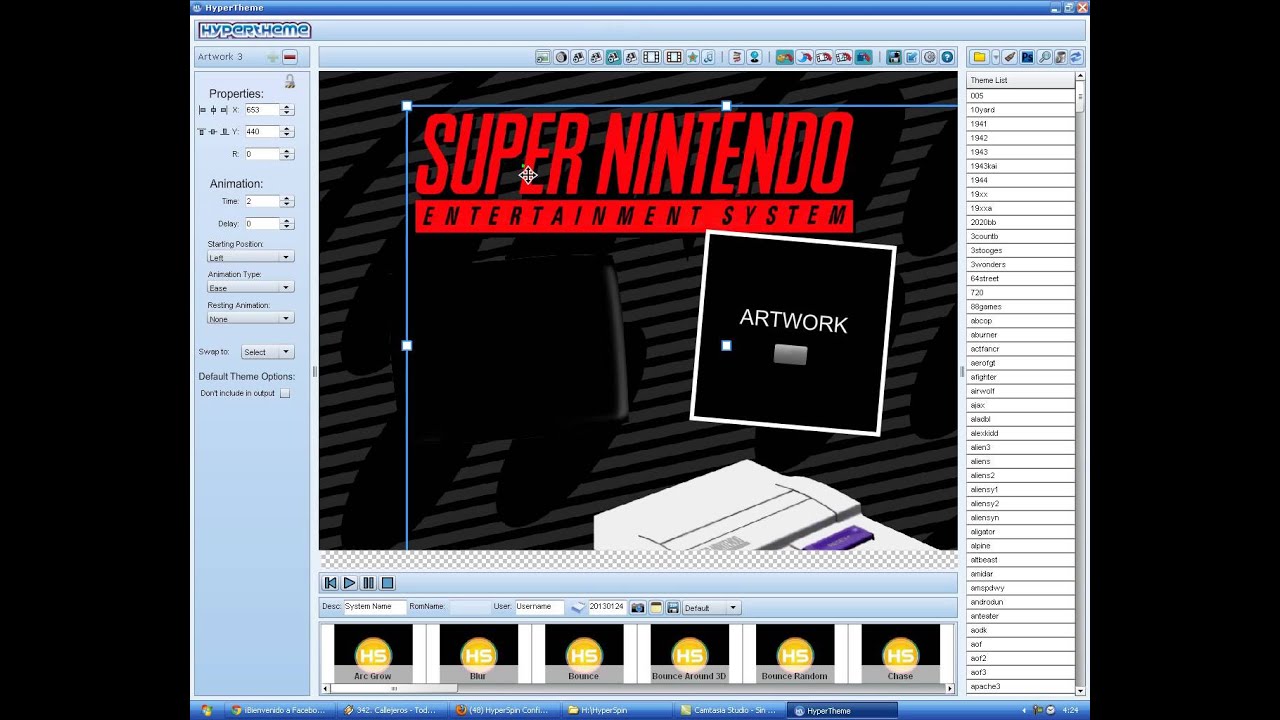Click the notepad icon next to camera
This screenshot has height=720, width=1280.
(656, 607)
